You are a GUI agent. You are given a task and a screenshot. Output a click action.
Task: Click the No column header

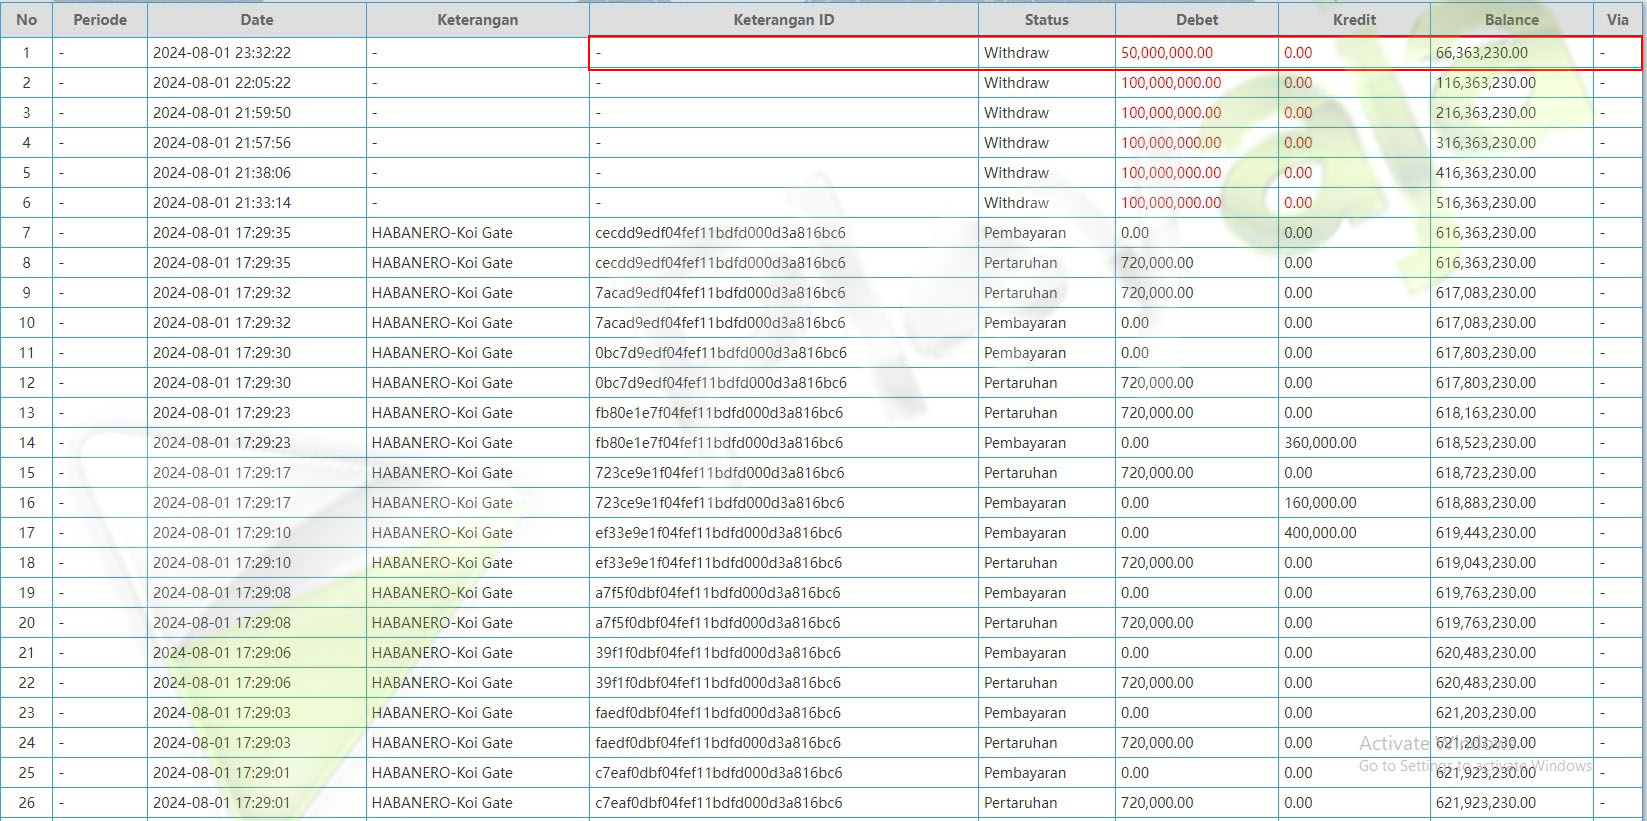coord(26,20)
